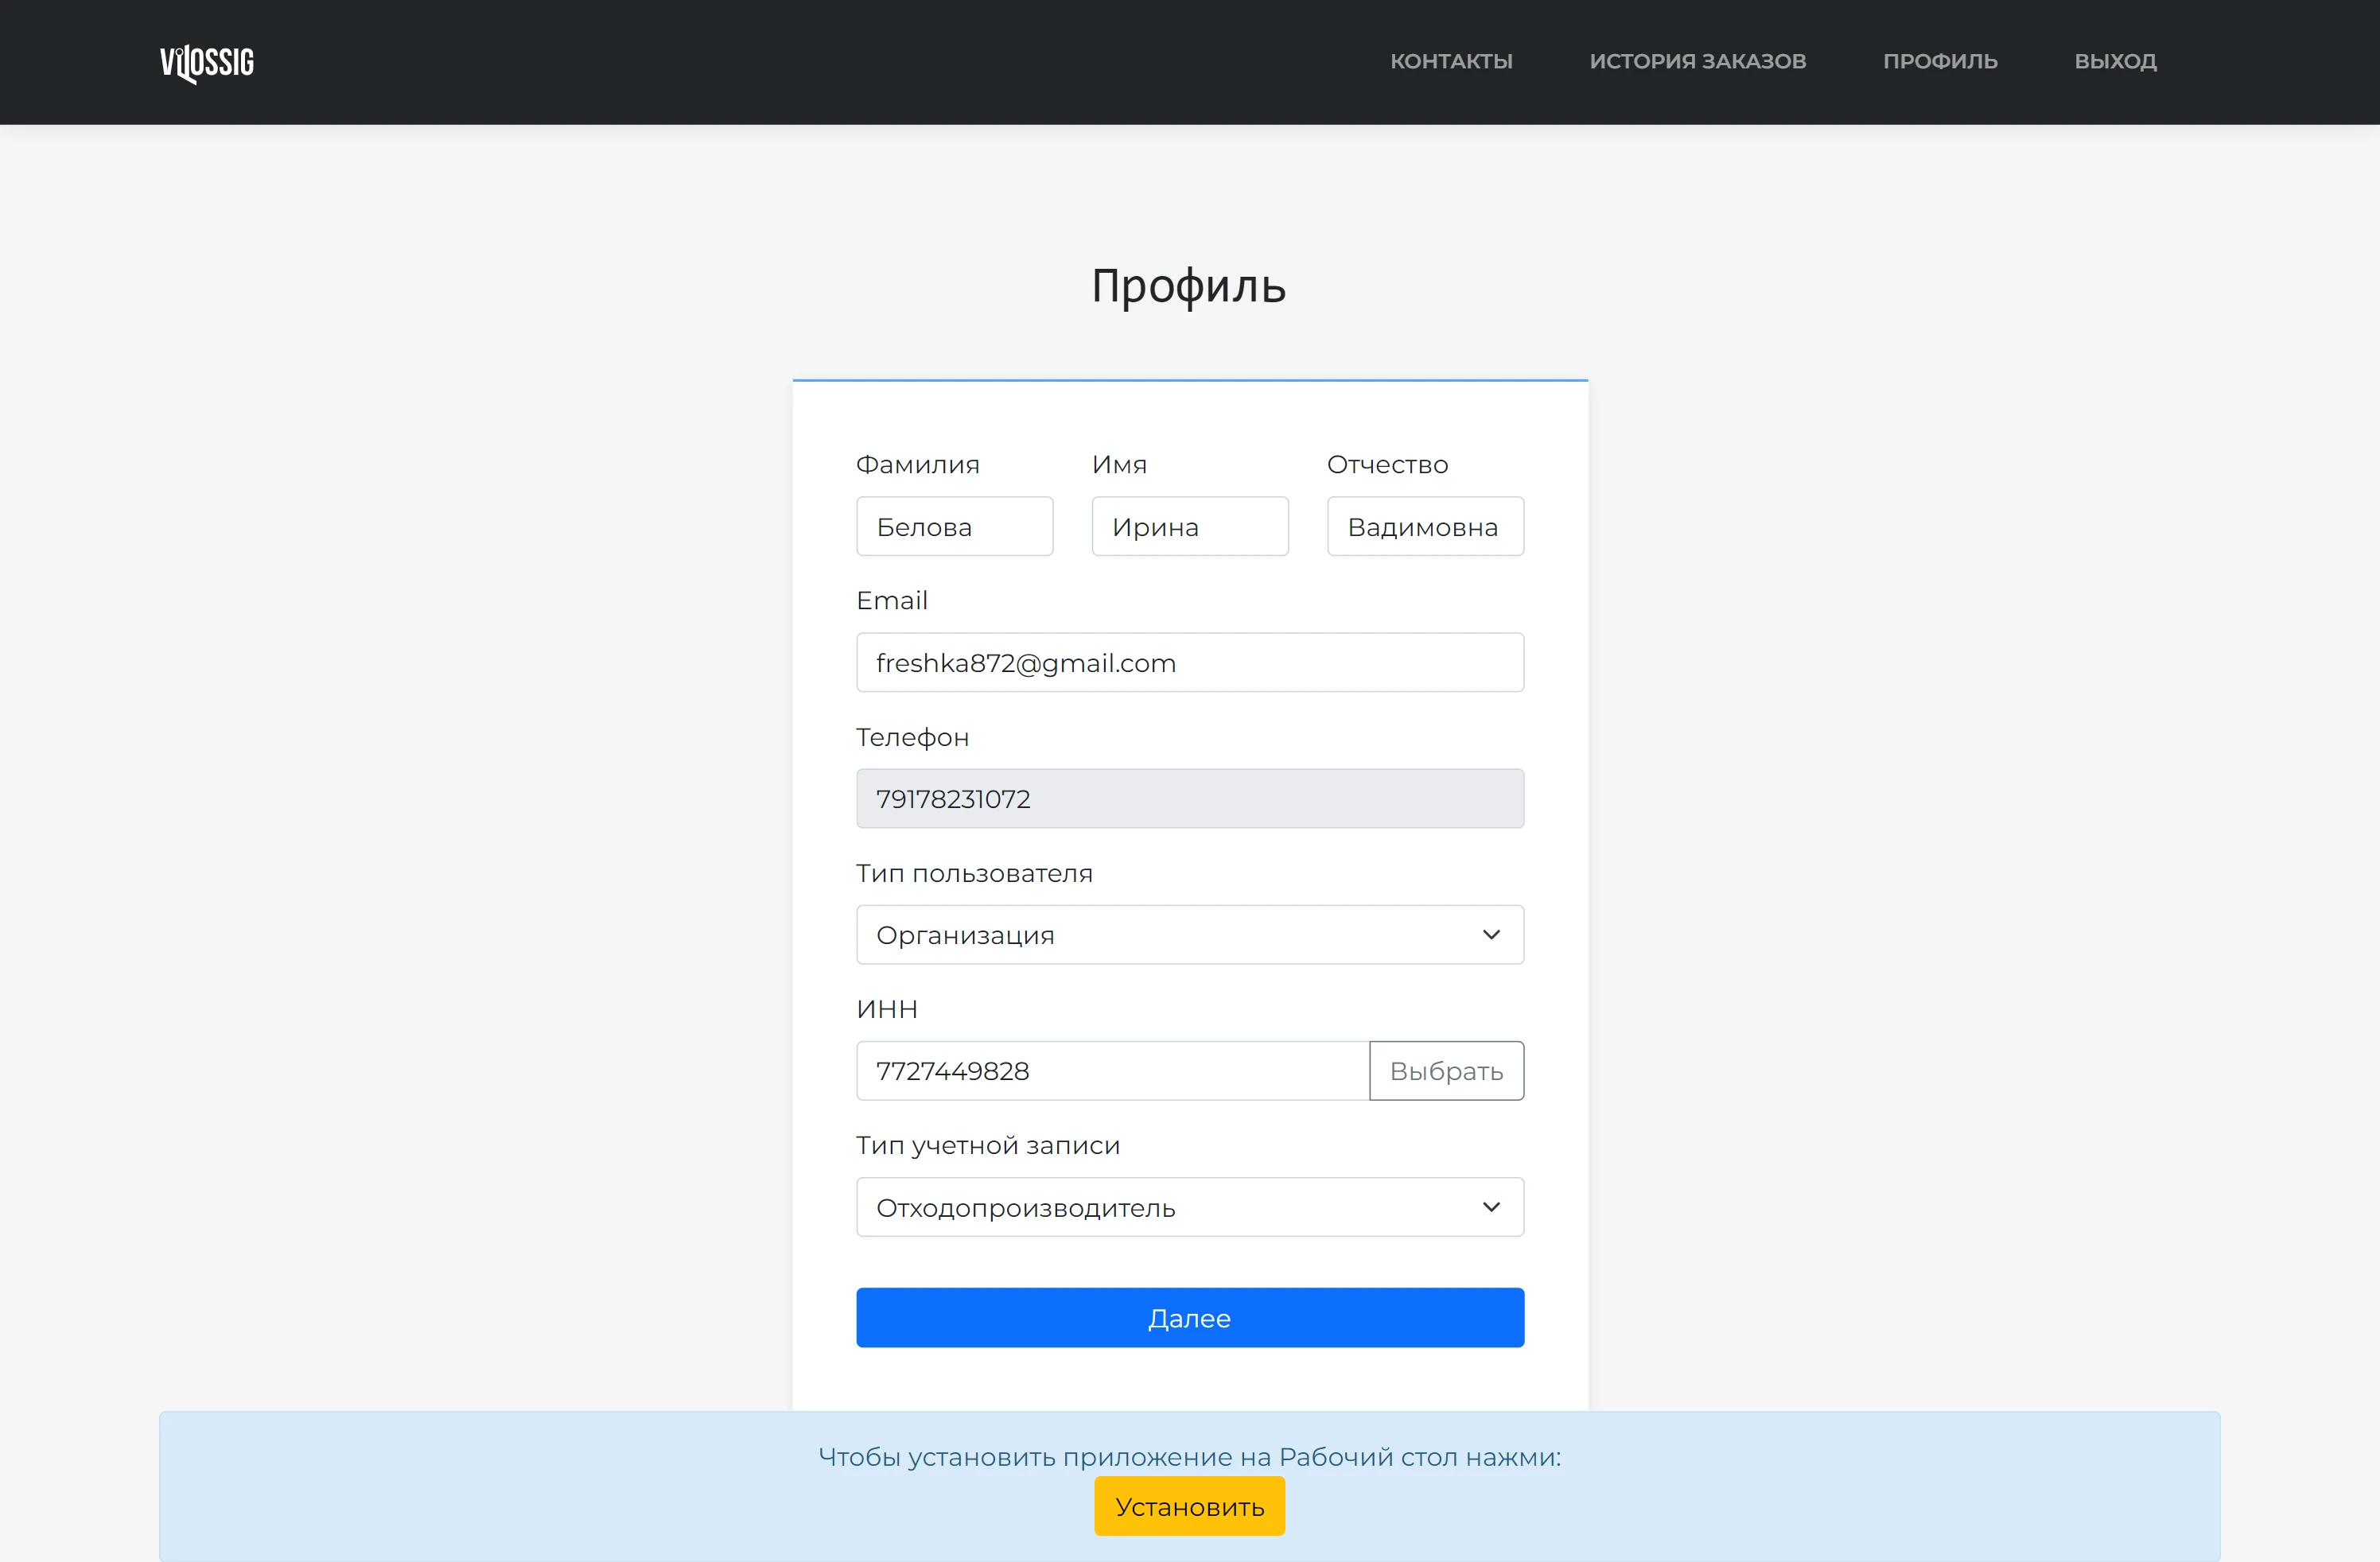The image size is (2380, 1562).
Task: Submit form with the Далее button
Action: click(1190, 1317)
